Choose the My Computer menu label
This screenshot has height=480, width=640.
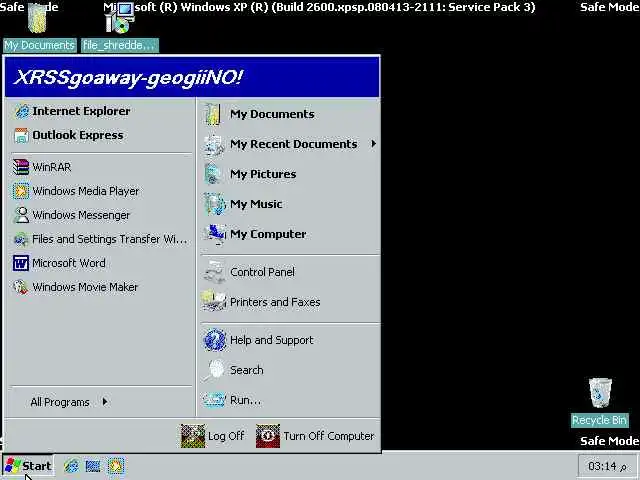[268, 234]
